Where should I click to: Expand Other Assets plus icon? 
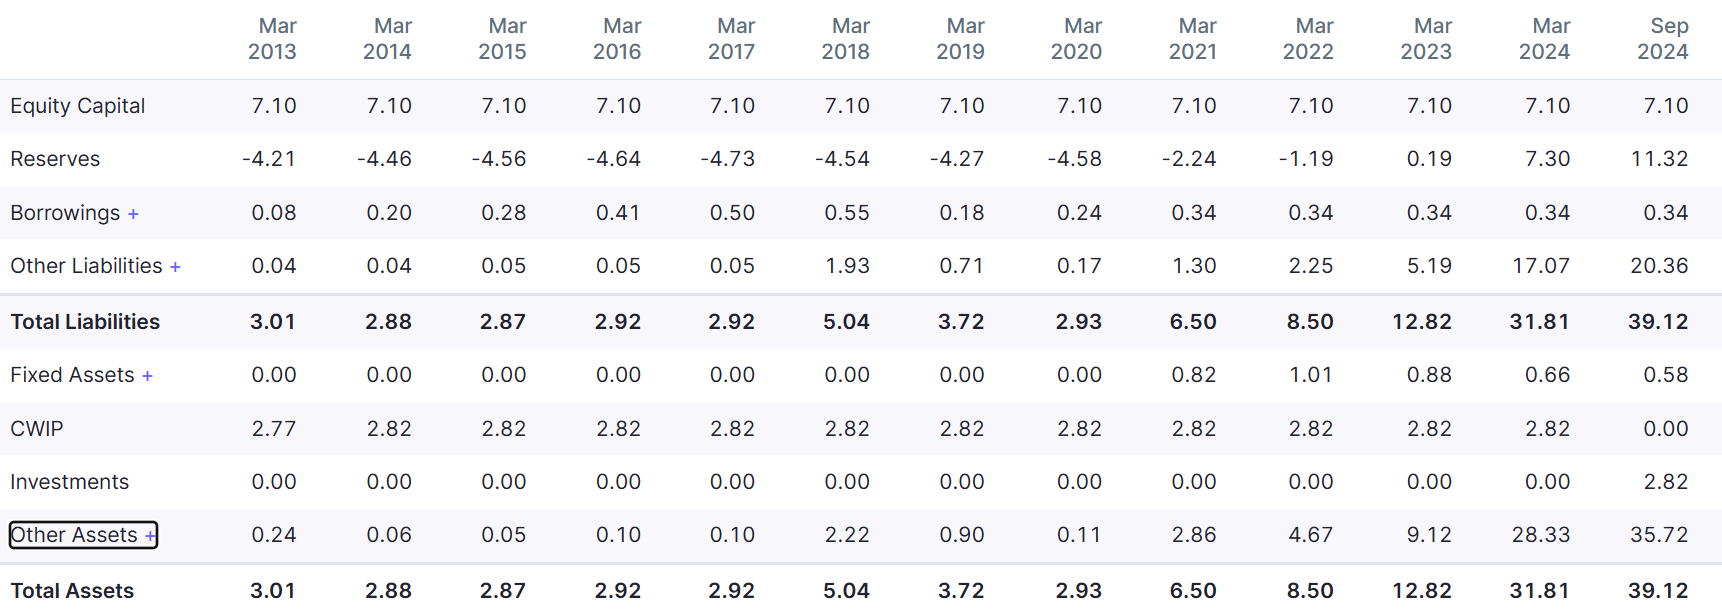(x=150, y=536)
